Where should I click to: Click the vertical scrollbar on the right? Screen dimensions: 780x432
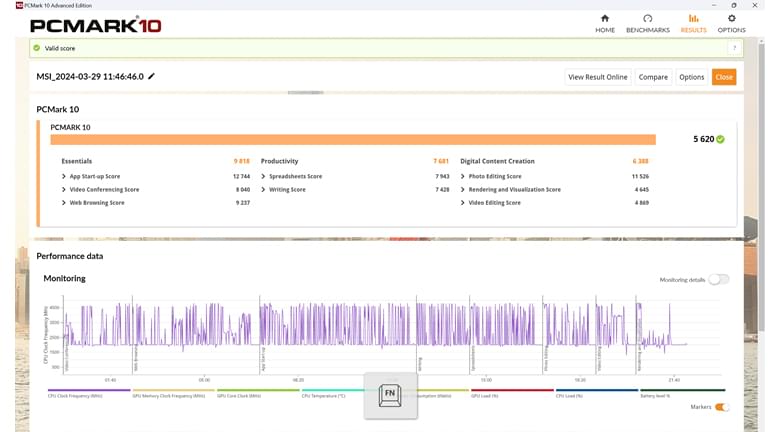pos(761,187)
